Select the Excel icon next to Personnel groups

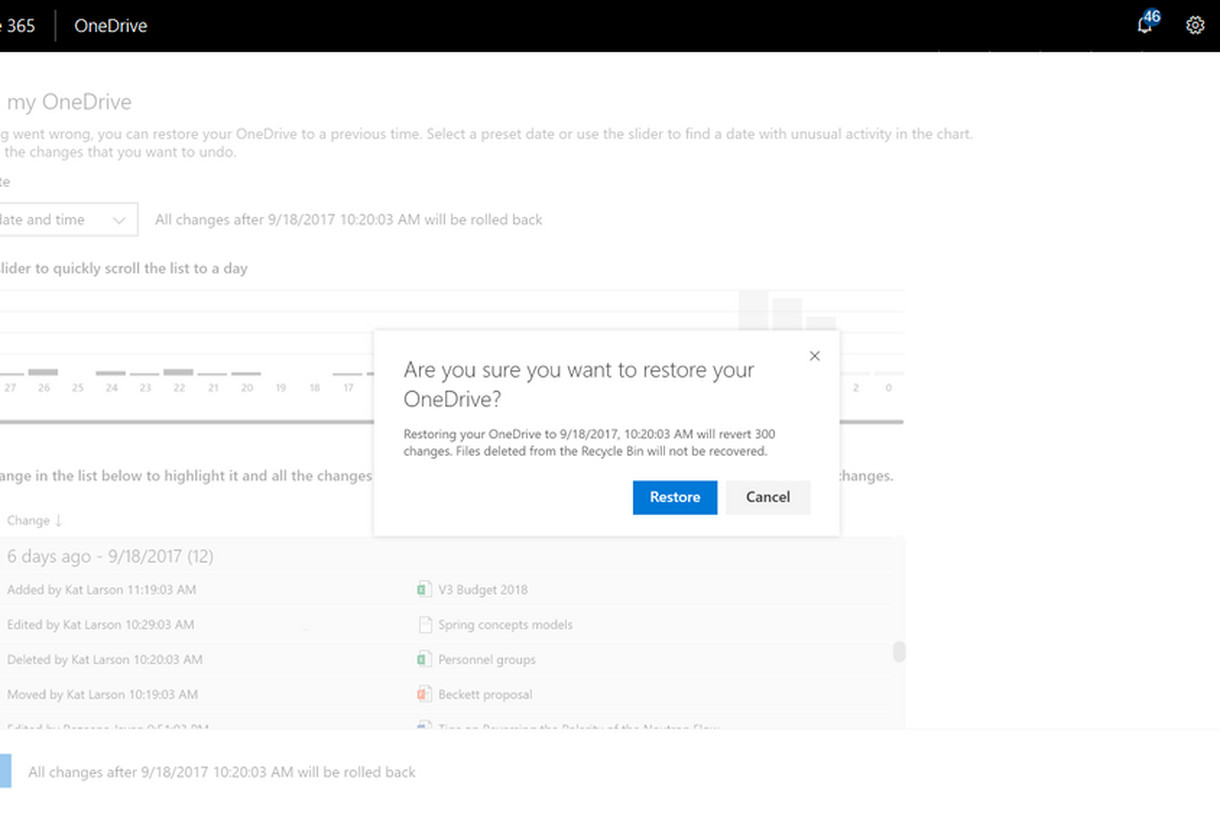pos(424,659)
